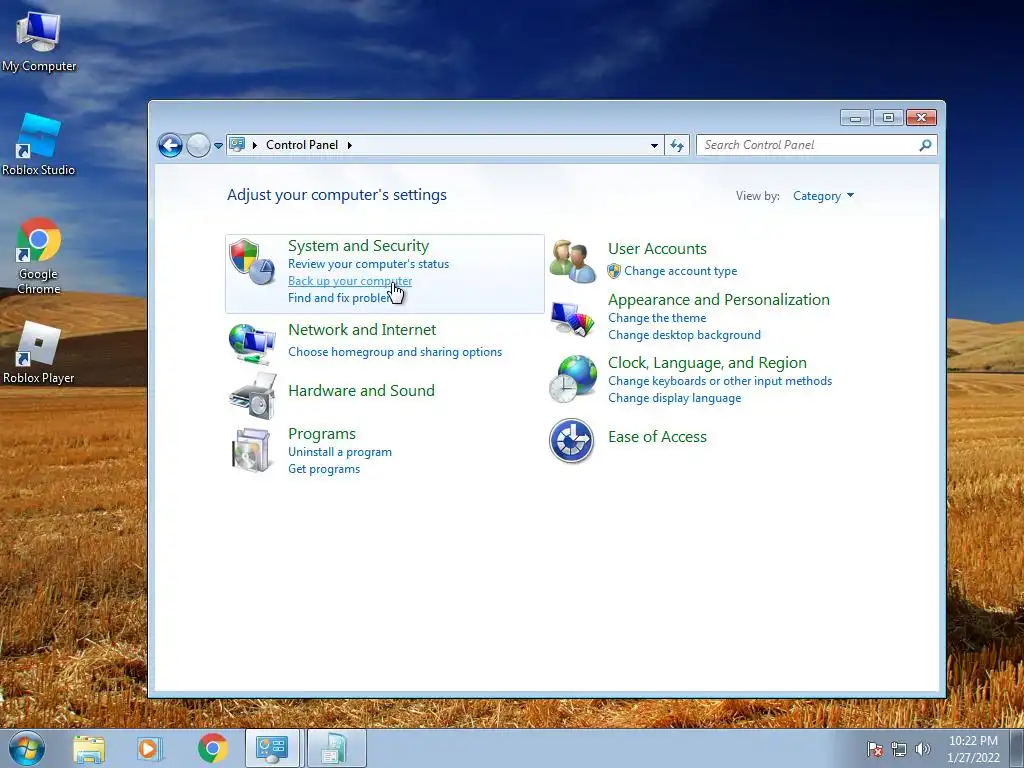The image size is (1024, 768).
Task: Switch to Control Panel taskbar button
Action: [x=272, y=748]
